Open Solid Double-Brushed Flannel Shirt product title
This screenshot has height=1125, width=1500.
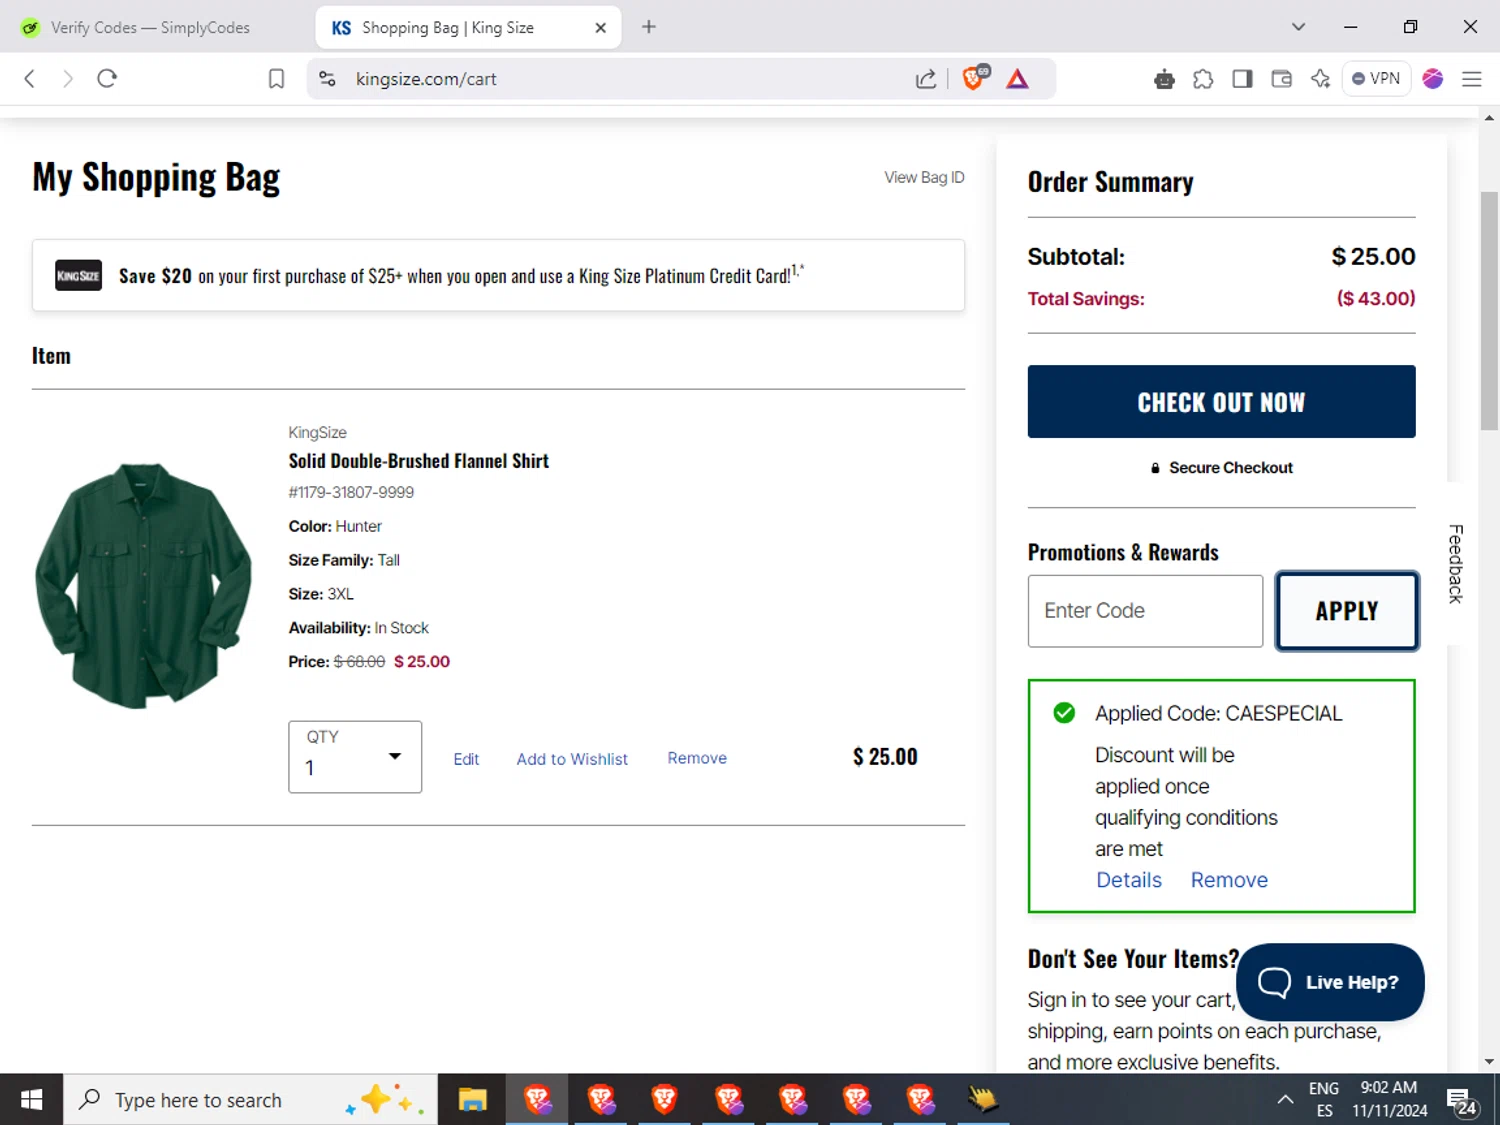tap(418, 461)
